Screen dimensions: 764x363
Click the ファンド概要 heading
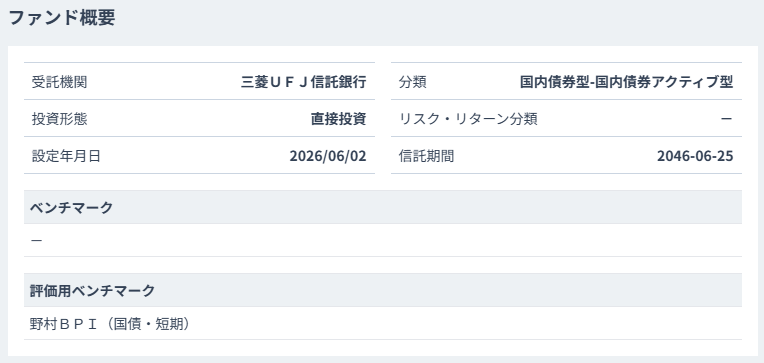[x=62, y=18]
